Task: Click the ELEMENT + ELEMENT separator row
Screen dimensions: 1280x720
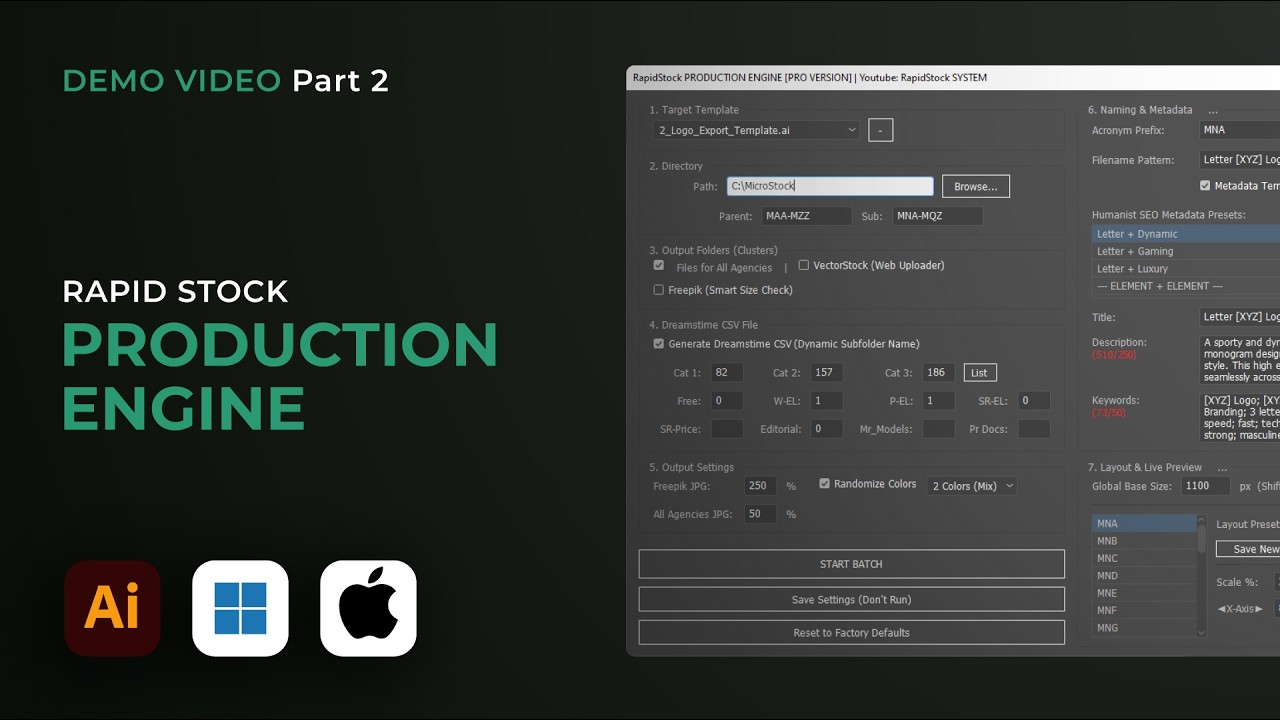Action: (x=1185, y=286)
